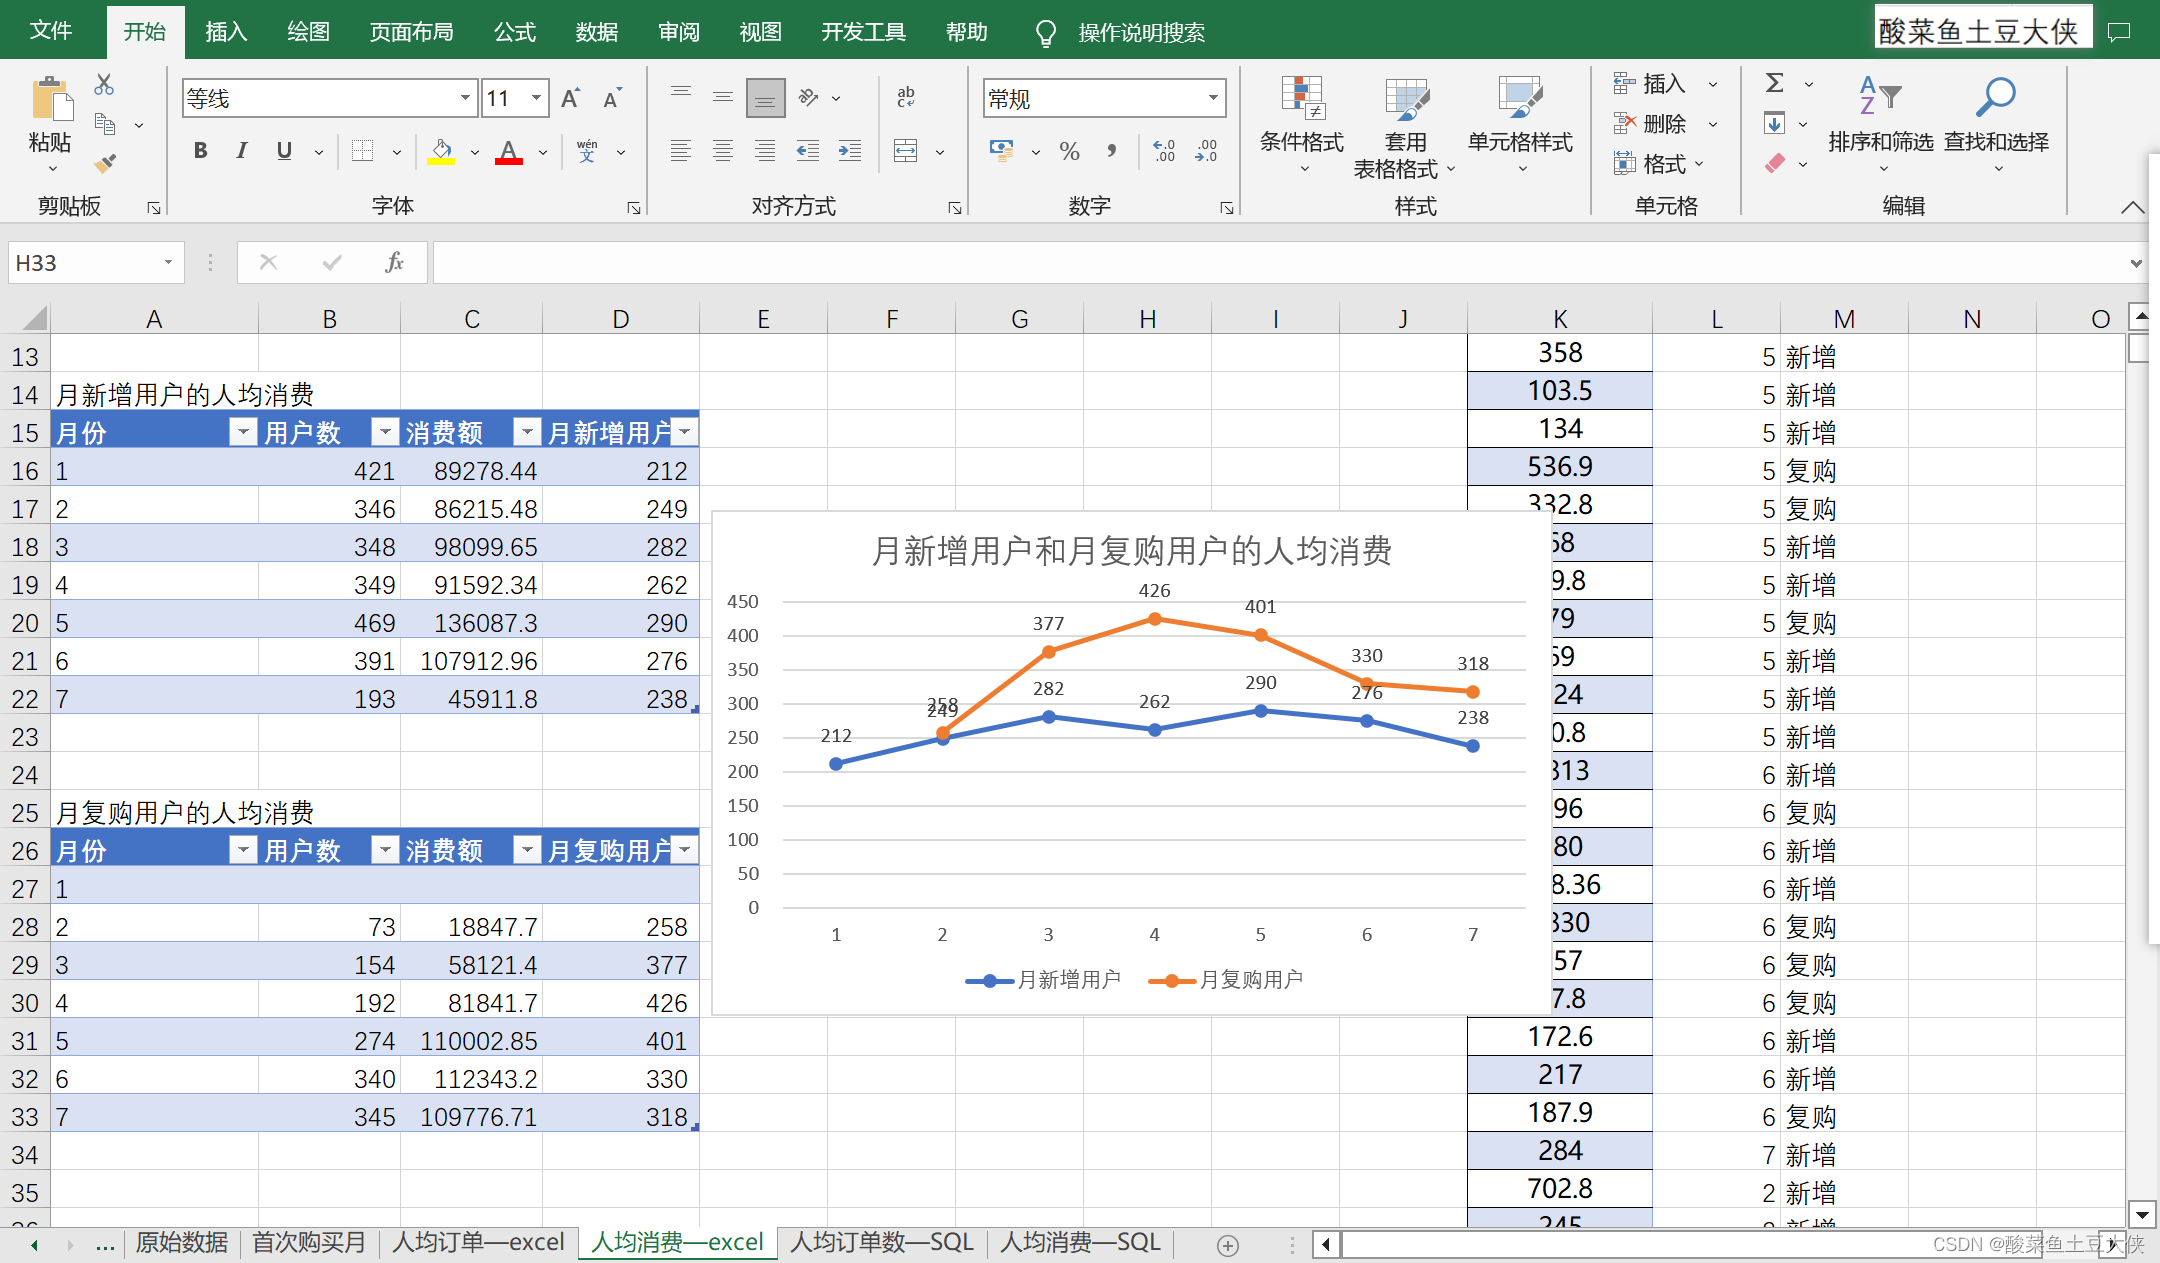
Task: Click the Merge and Center cells icon
Action: coord(906,152)
